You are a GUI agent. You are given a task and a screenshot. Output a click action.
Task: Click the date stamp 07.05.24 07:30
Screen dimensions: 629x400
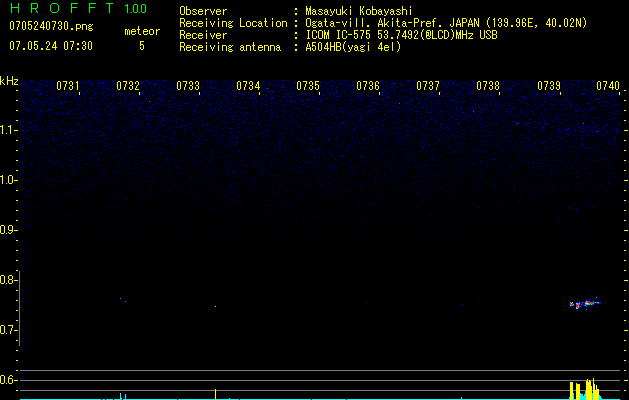point(51,46)
